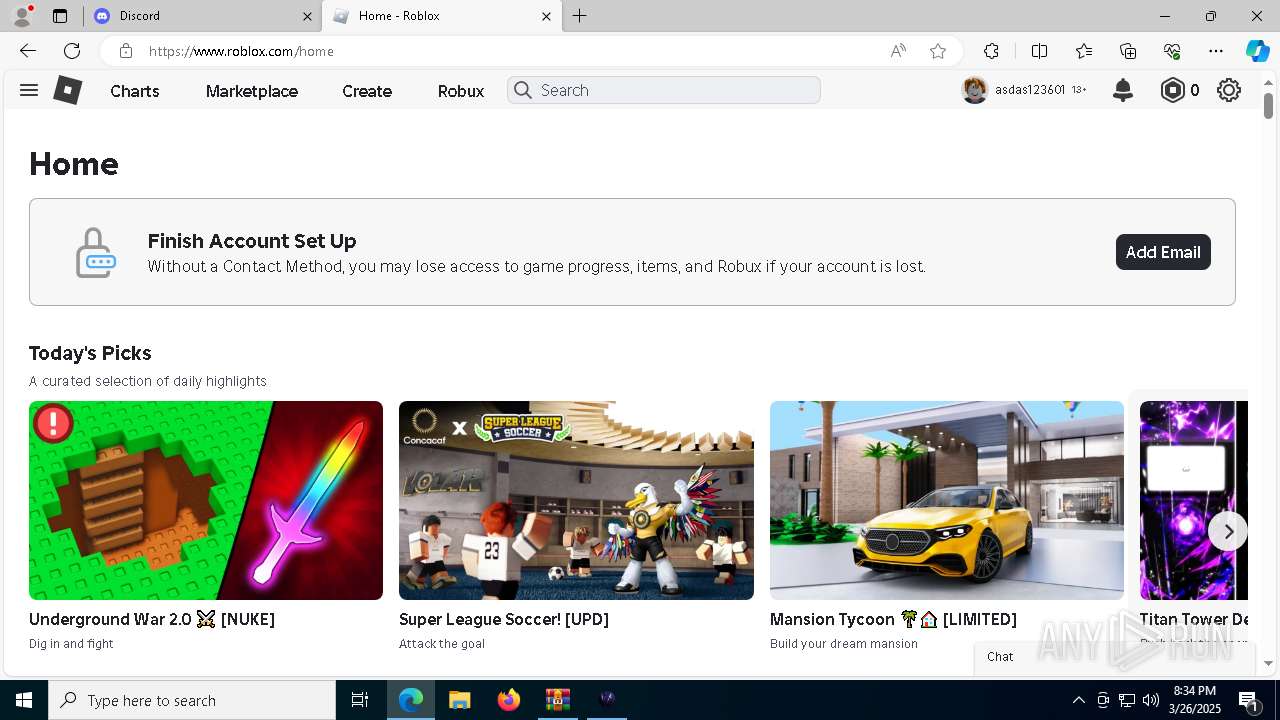Viewport: 1280px width, 720px height.
Task: Click the taskbar search box
Action: click(192, 700)
